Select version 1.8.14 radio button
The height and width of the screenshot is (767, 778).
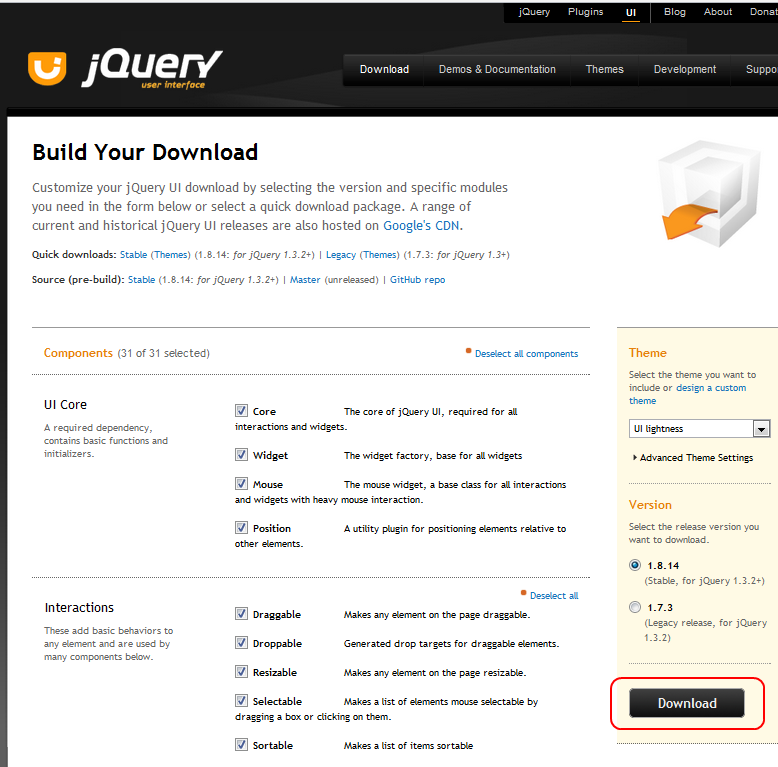(x=635, y=565)
